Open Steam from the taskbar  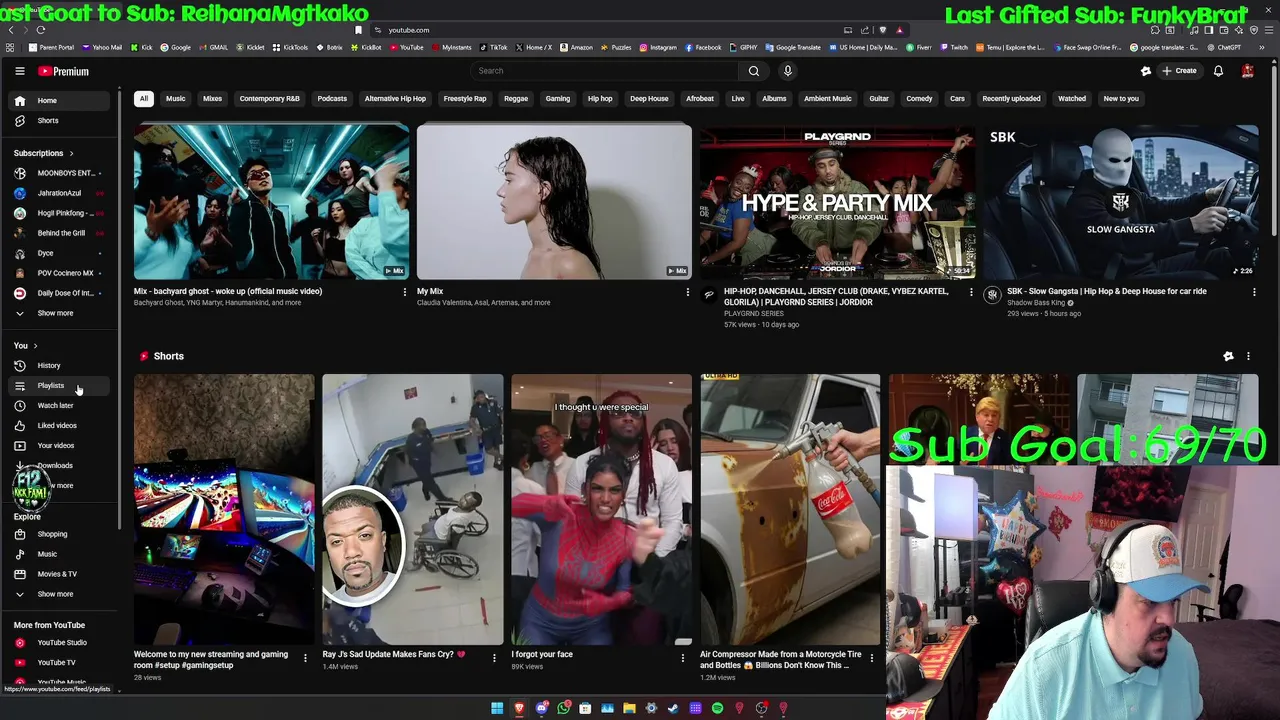[673, 709]
